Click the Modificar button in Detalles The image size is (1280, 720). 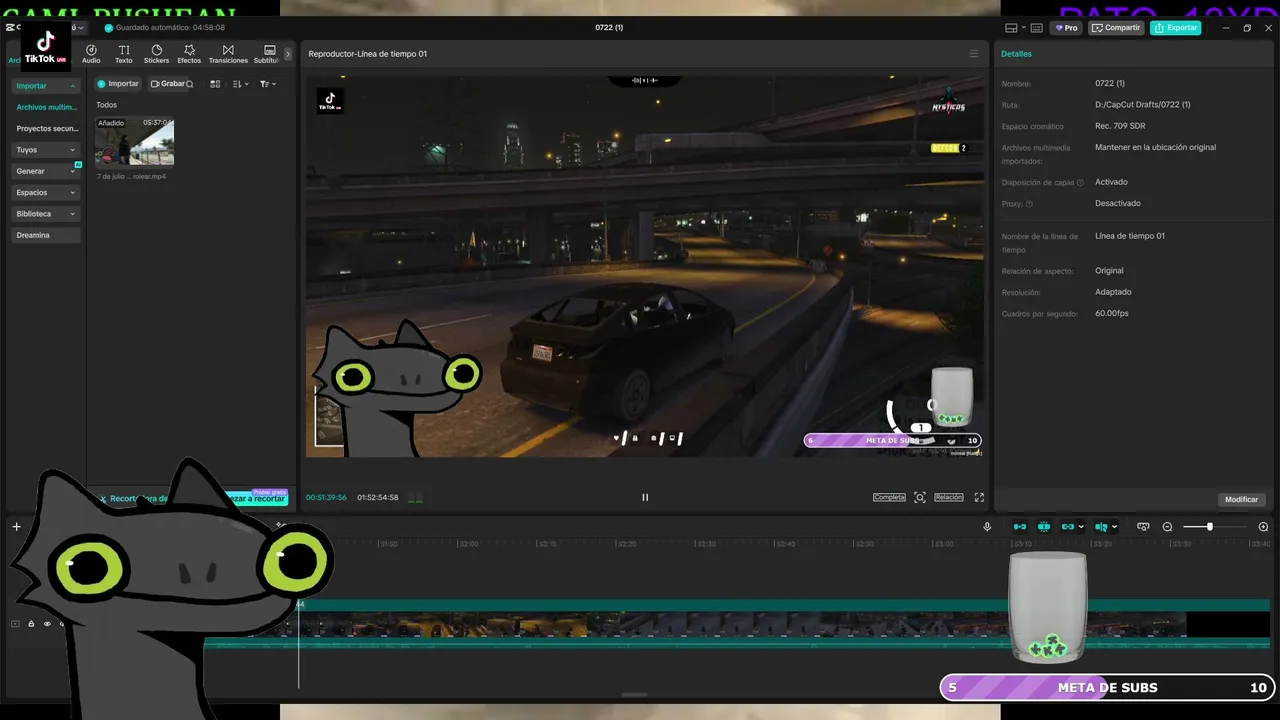pos(1242,499)
